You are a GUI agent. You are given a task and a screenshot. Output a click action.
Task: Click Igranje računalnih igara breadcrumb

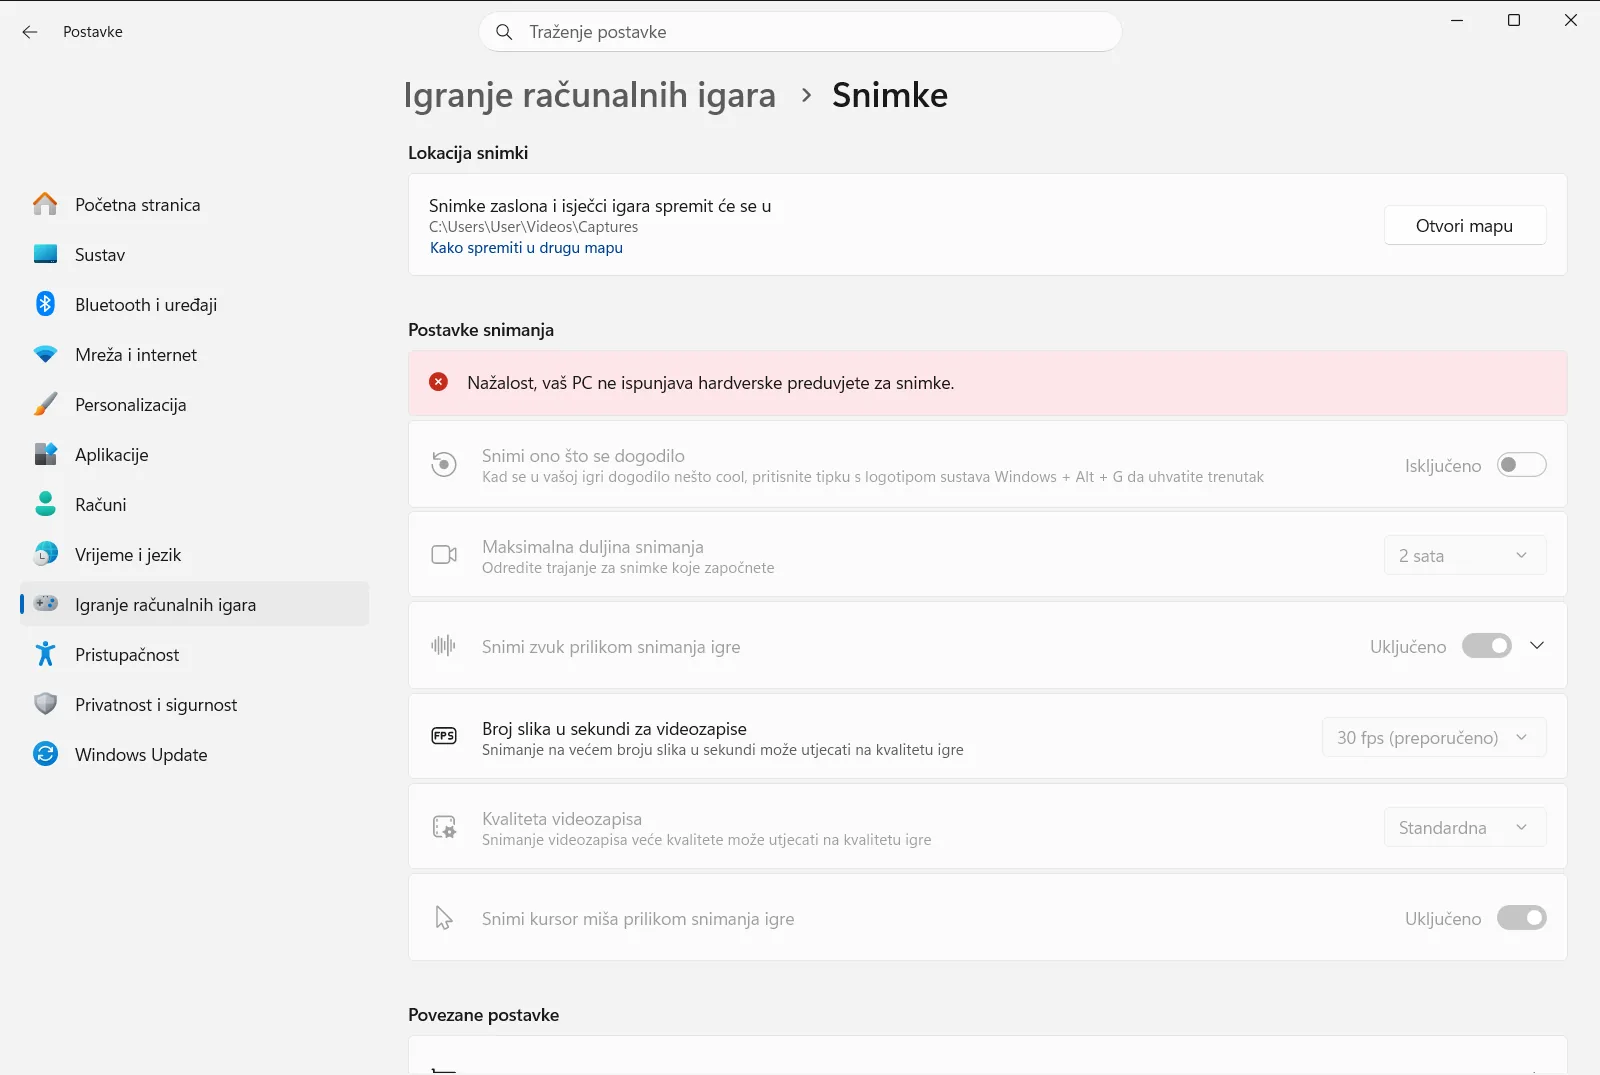(x=590, y=95)
